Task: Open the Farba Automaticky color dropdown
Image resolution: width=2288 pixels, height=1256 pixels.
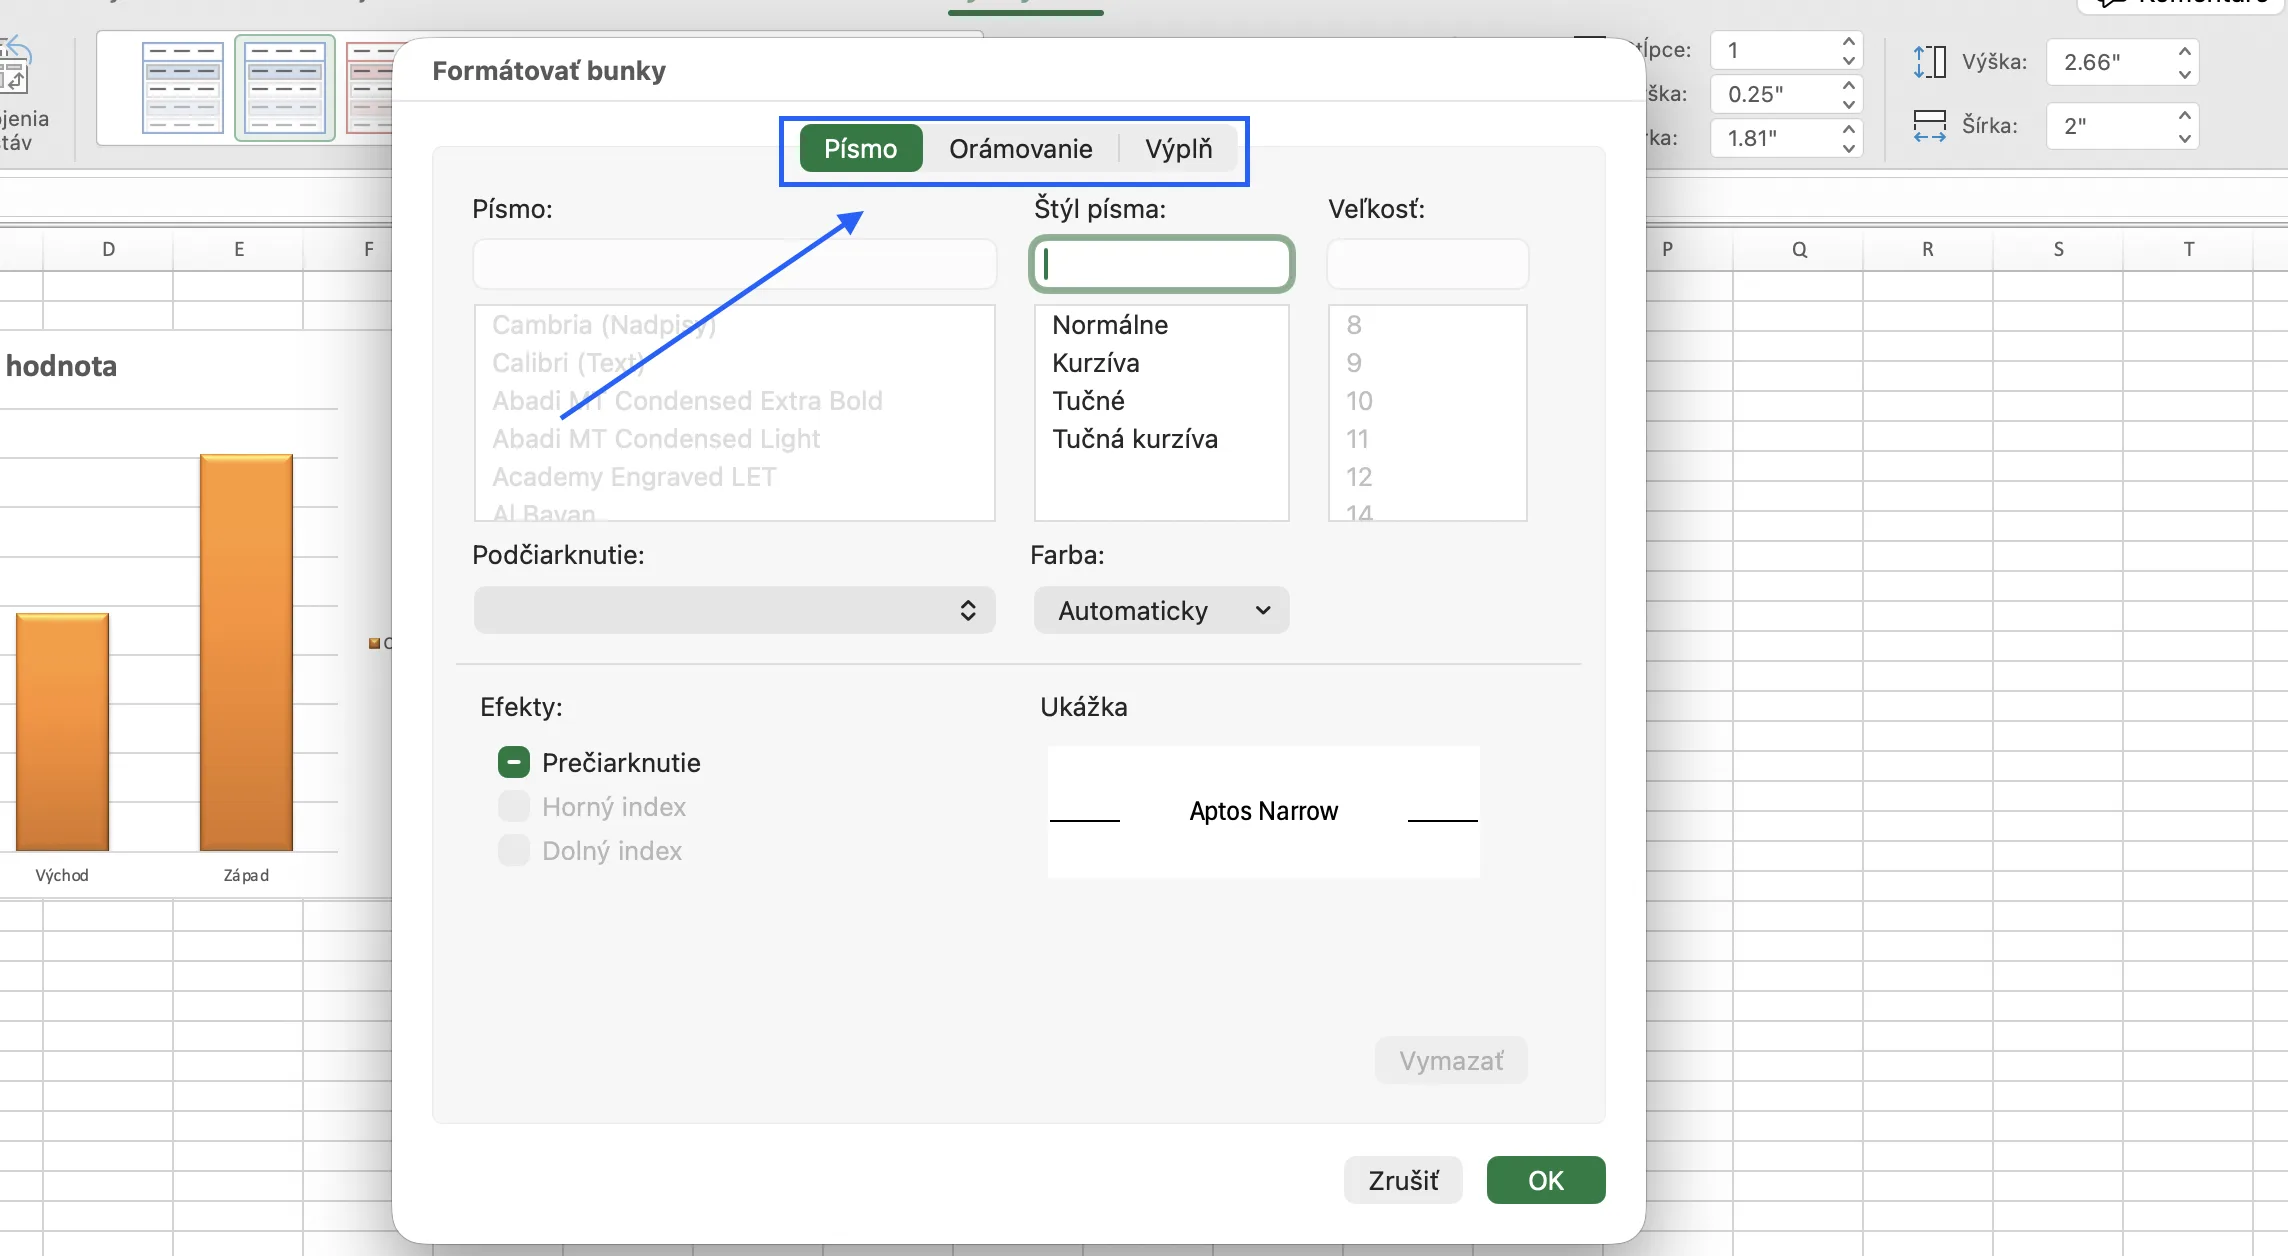Action: (x=1161, y=610)
